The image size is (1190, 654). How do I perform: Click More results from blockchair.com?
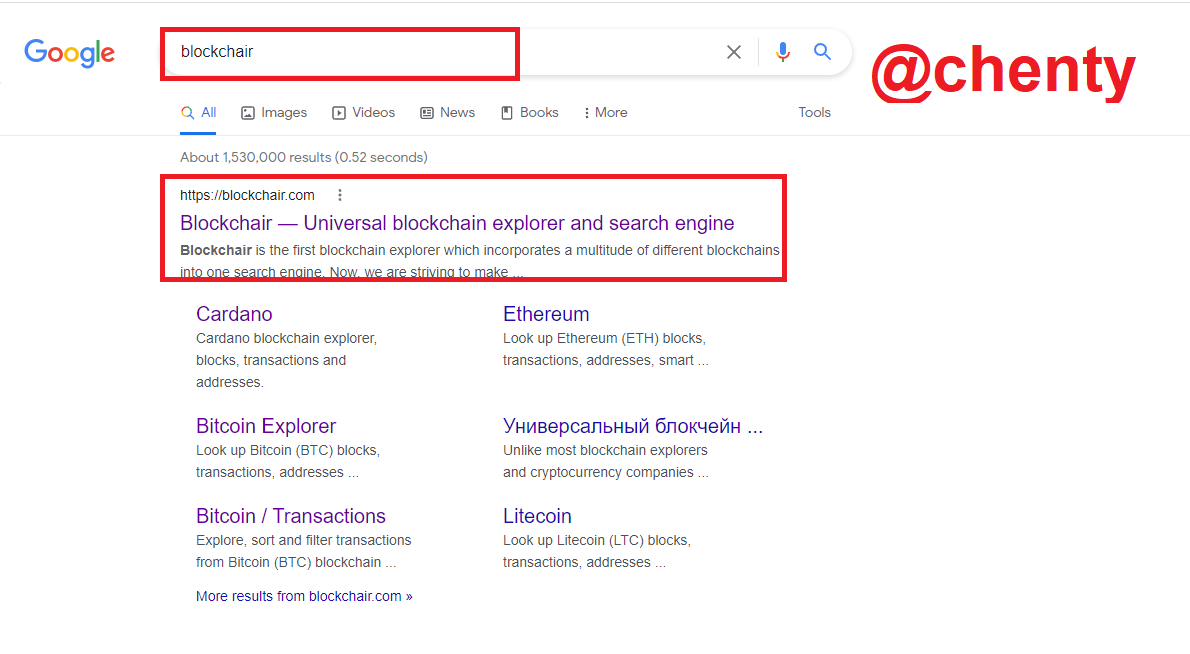point(304,596)
